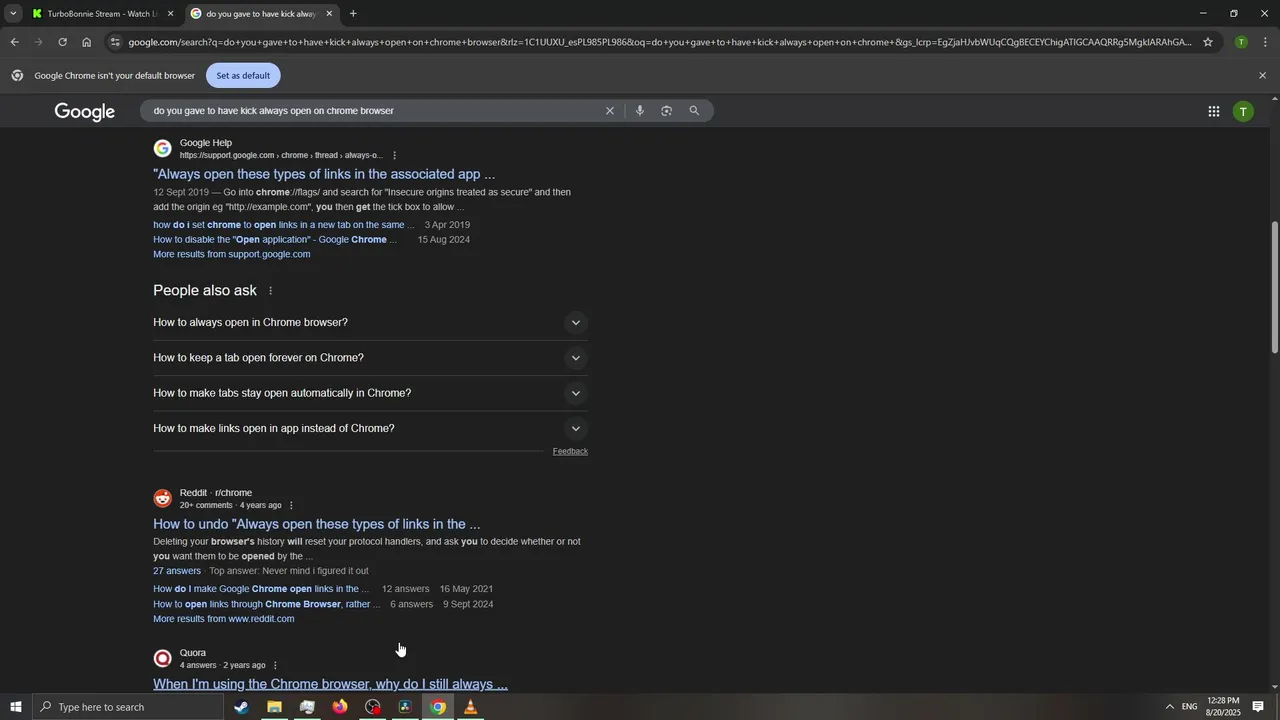
Task: Open the notification center icon
Action: (x=1258, y=707)
